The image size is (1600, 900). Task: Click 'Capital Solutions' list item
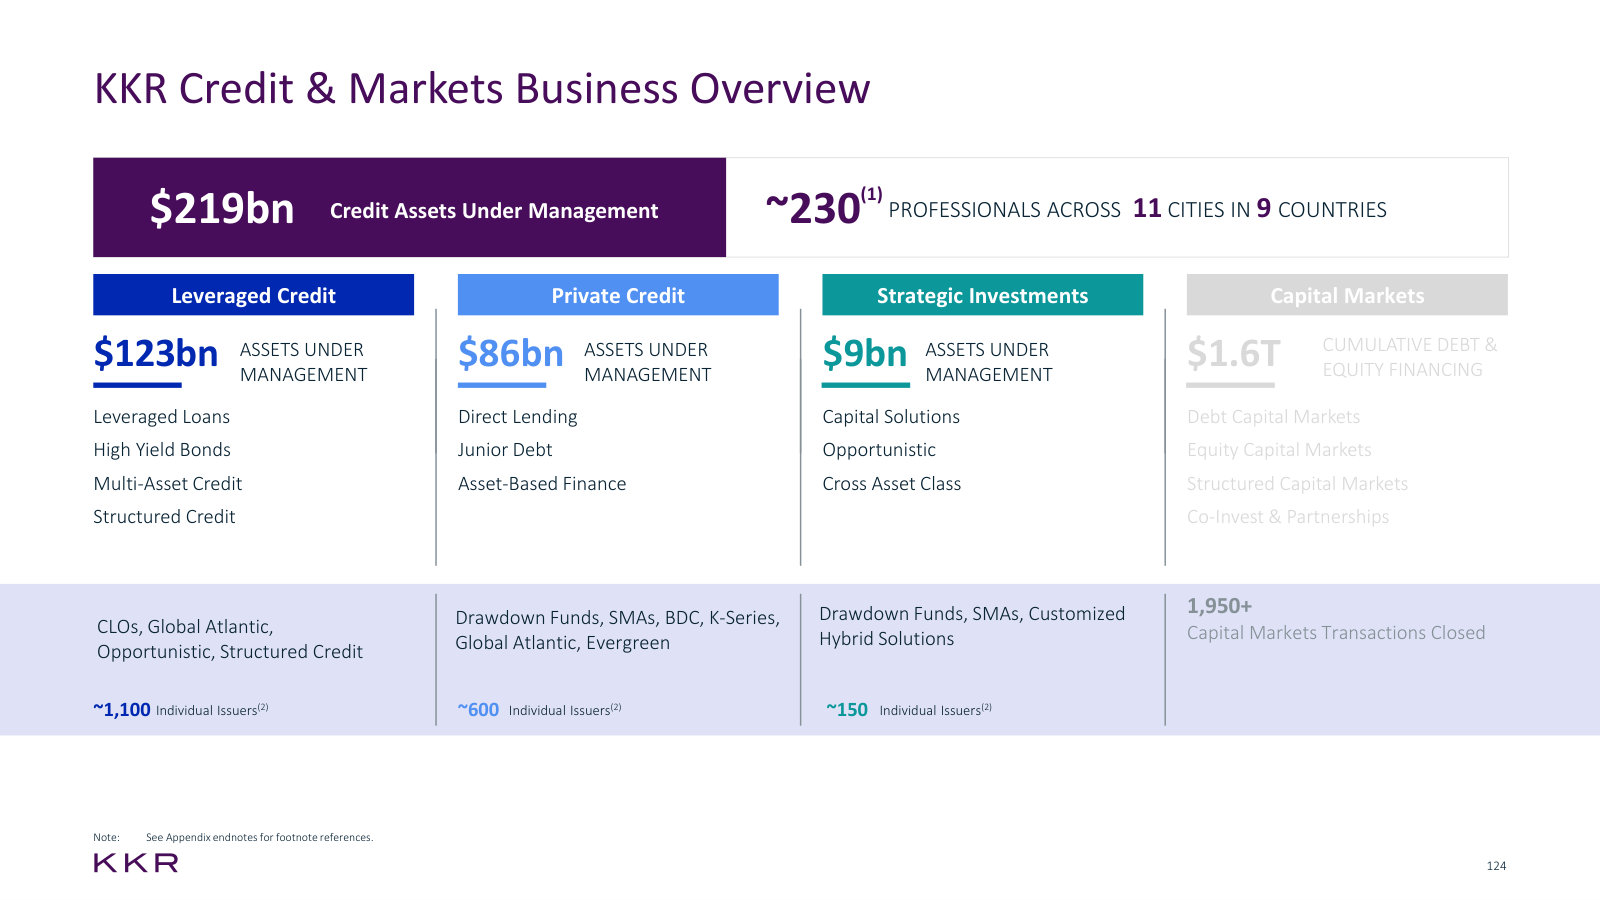[x=891, y=417]
